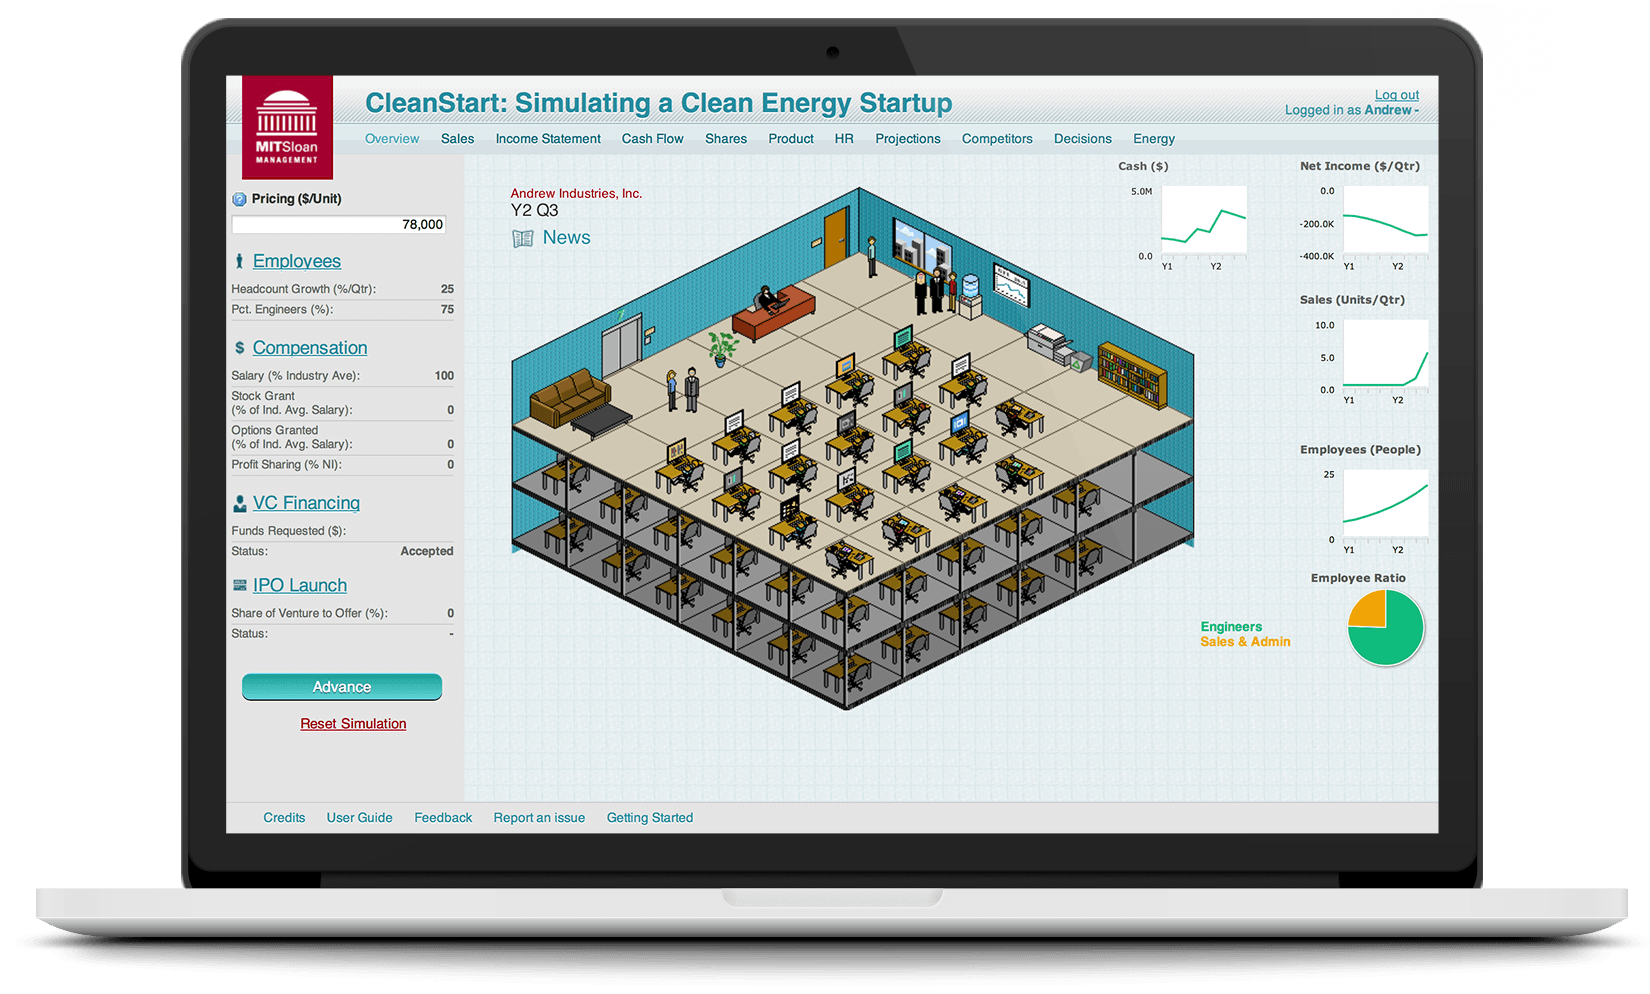The image size is (1650, 994).
Task: Switch to Income Statement tab
Action: pyautogui.click(x=548, y=139)
